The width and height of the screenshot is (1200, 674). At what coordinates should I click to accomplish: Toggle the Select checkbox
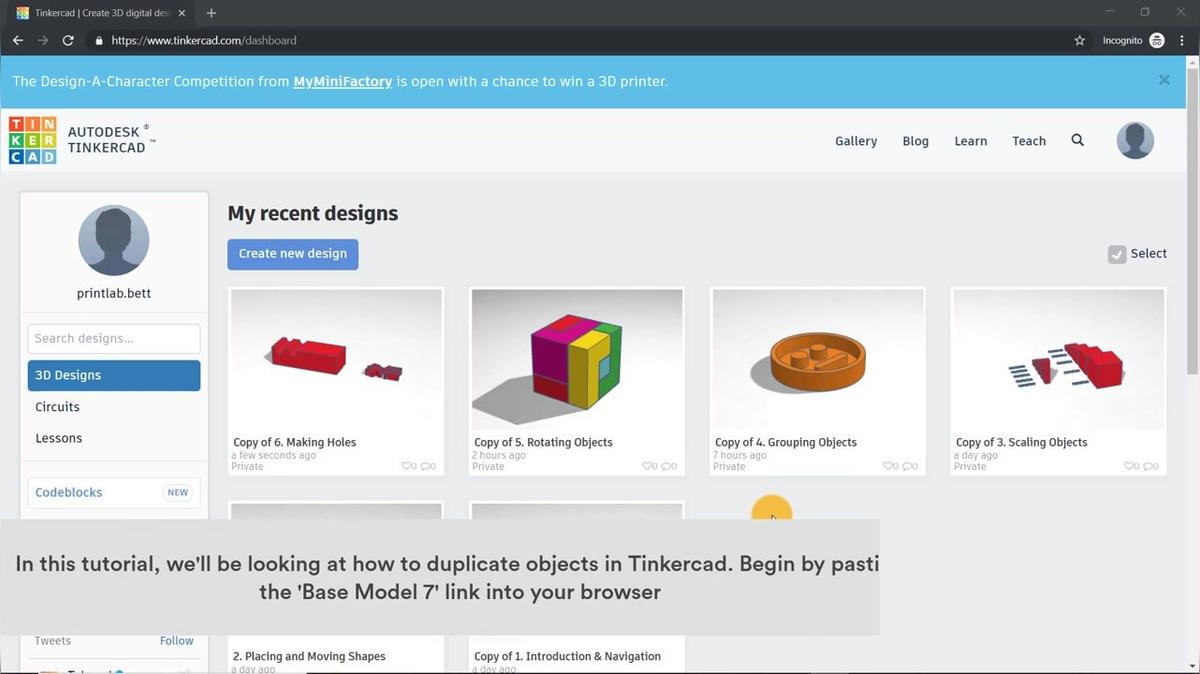coord(1117,254)
